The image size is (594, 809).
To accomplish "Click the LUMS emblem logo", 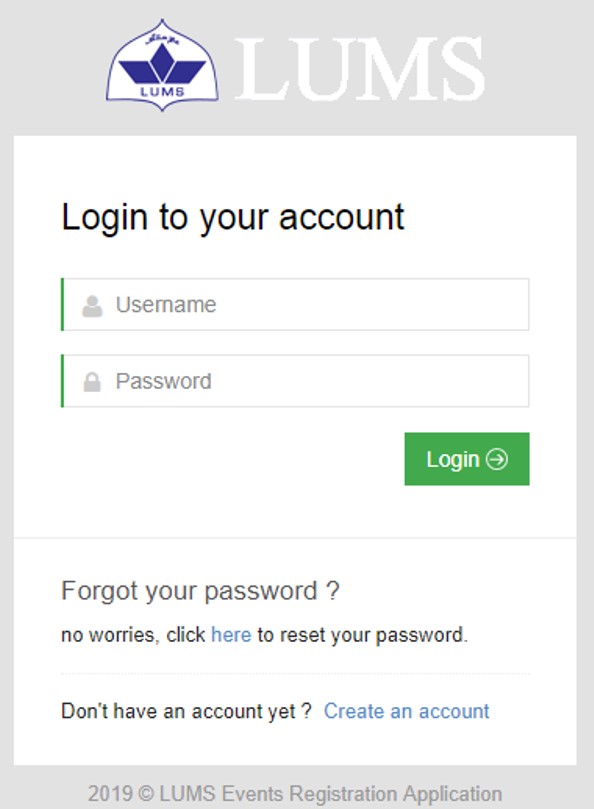I will pyautogui.click(x=162, y=66).
